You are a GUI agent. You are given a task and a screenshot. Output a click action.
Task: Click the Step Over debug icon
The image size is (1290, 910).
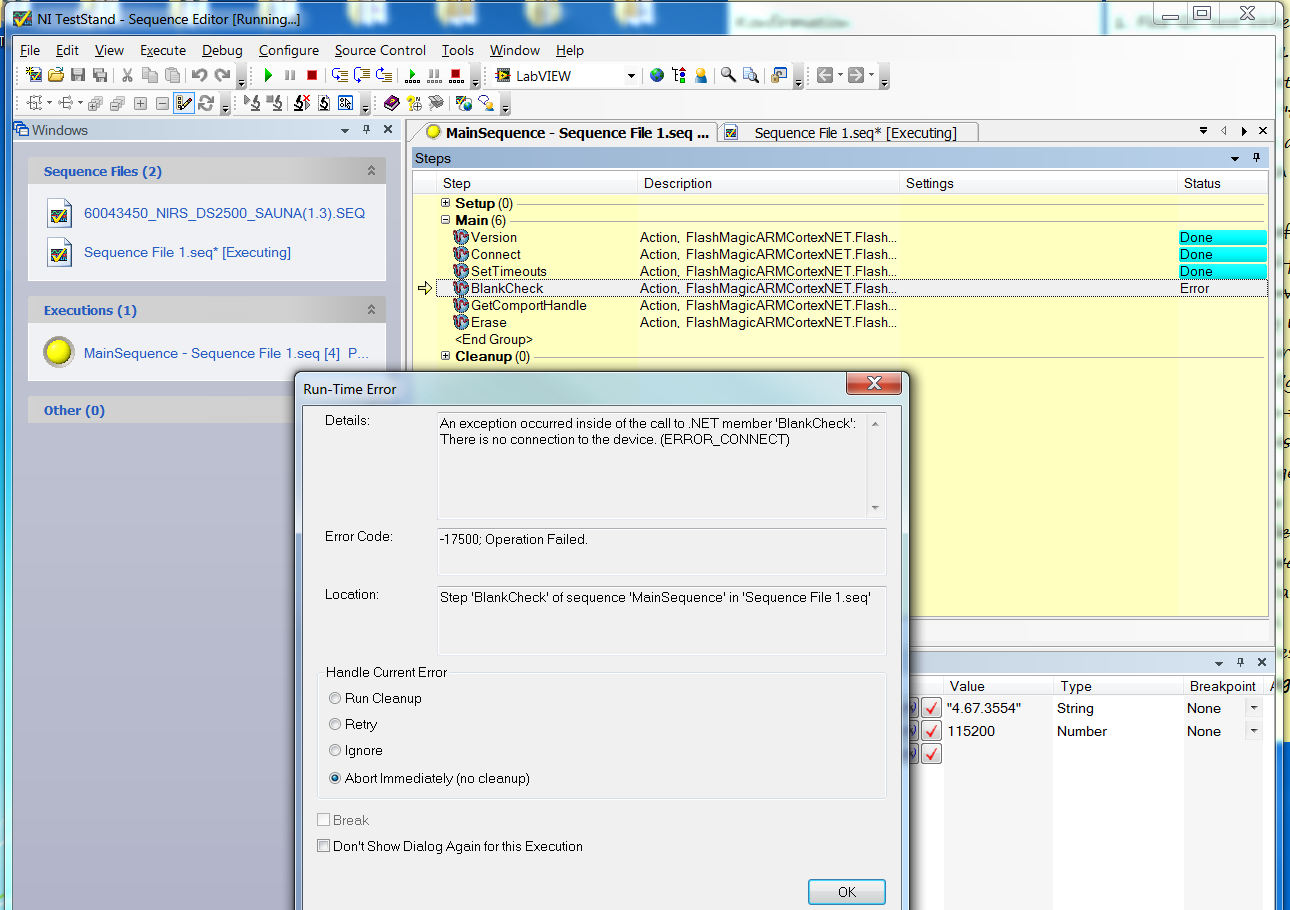tap(362, 75)
